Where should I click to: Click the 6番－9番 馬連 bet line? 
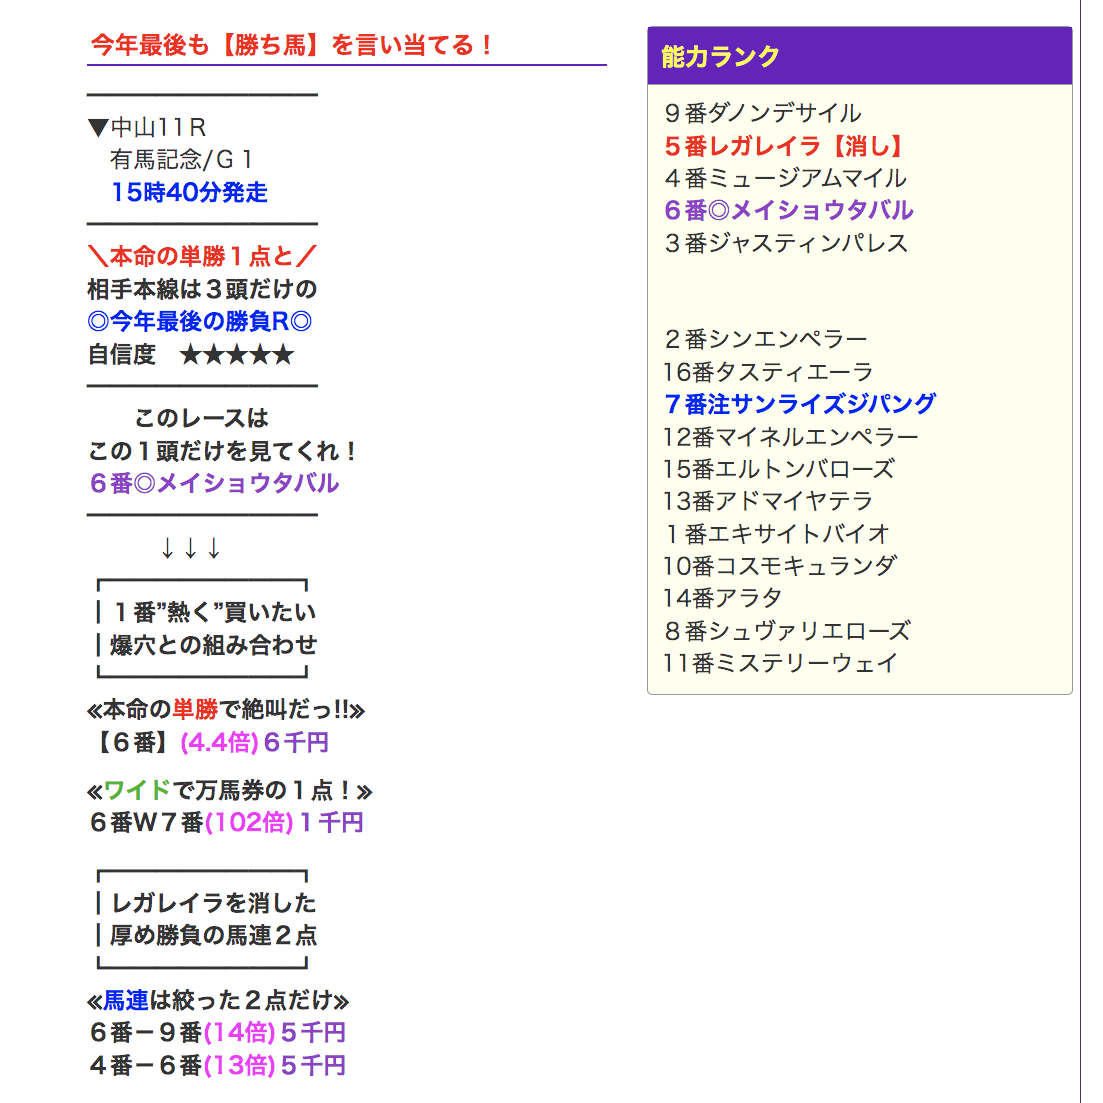217,1033
